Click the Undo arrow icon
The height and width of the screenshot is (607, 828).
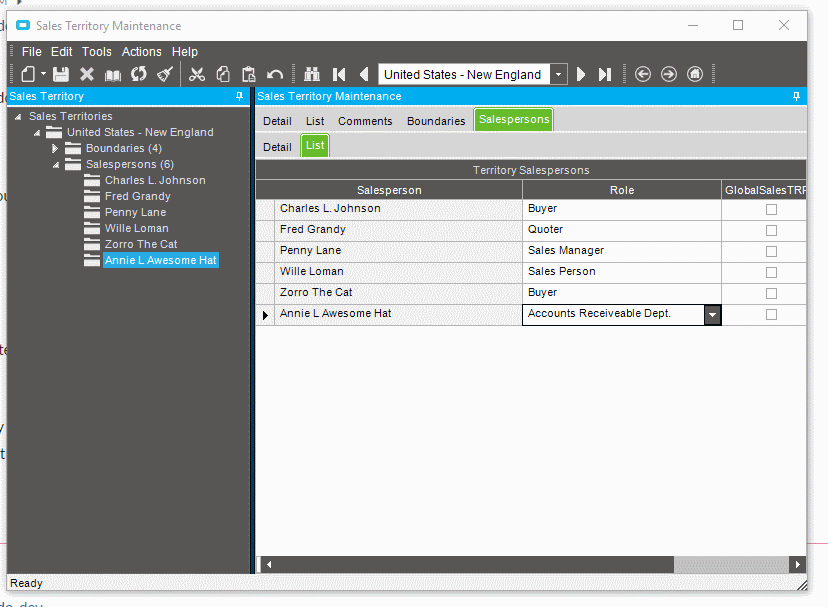[275, 74]
